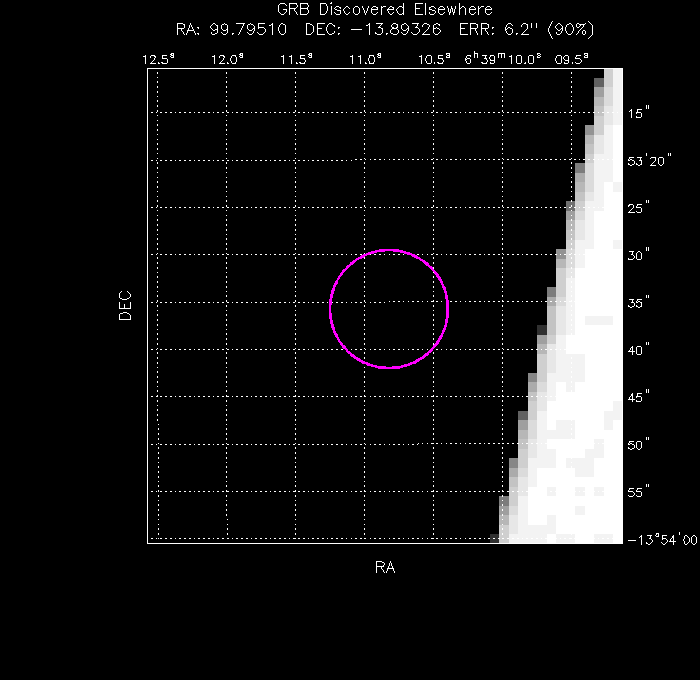
Task: Click the -13°54'00 declination label
Action: pos(661,540)
